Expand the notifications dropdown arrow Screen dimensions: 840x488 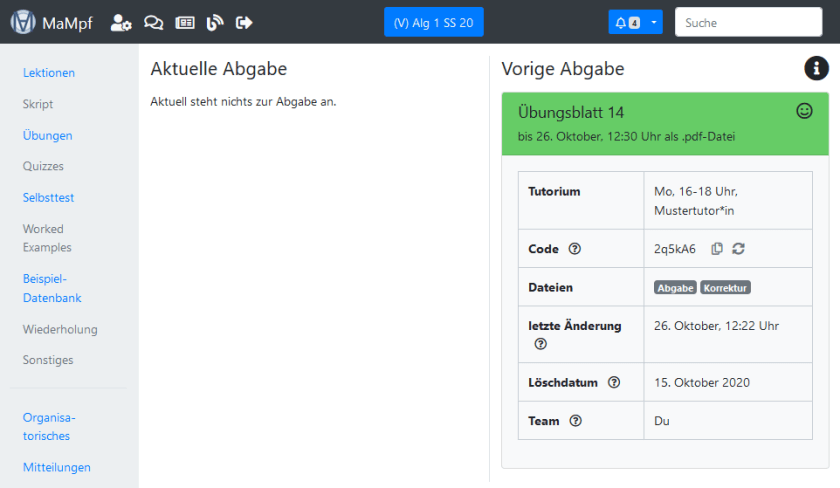(653, 22)
